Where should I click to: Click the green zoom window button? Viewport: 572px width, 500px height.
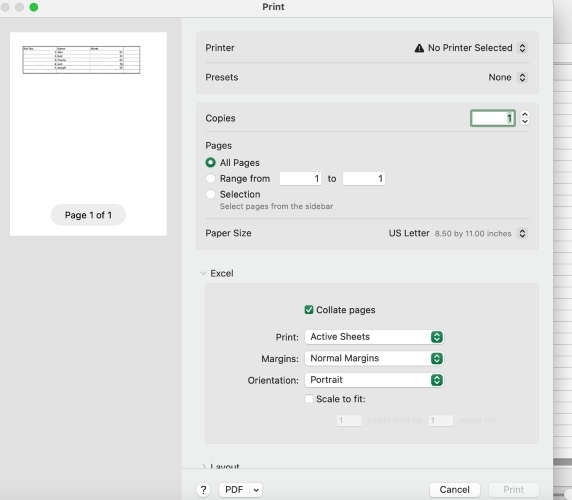[34, 7]
